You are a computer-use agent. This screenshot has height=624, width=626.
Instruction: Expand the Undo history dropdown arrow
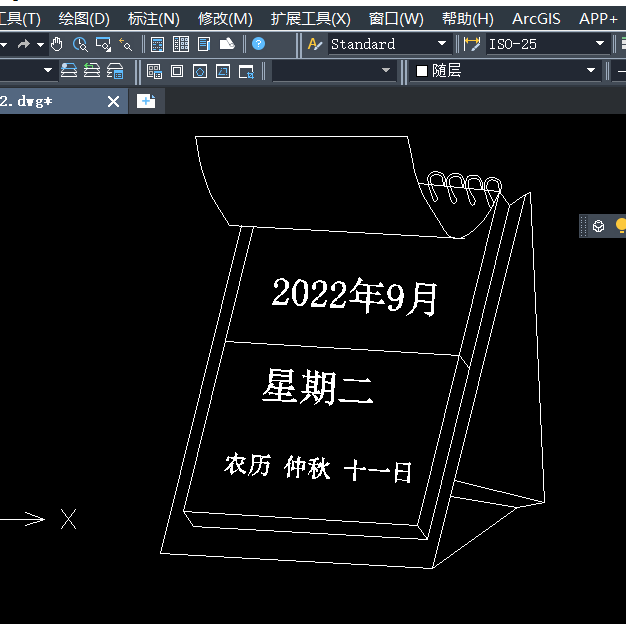coord(4,44)
